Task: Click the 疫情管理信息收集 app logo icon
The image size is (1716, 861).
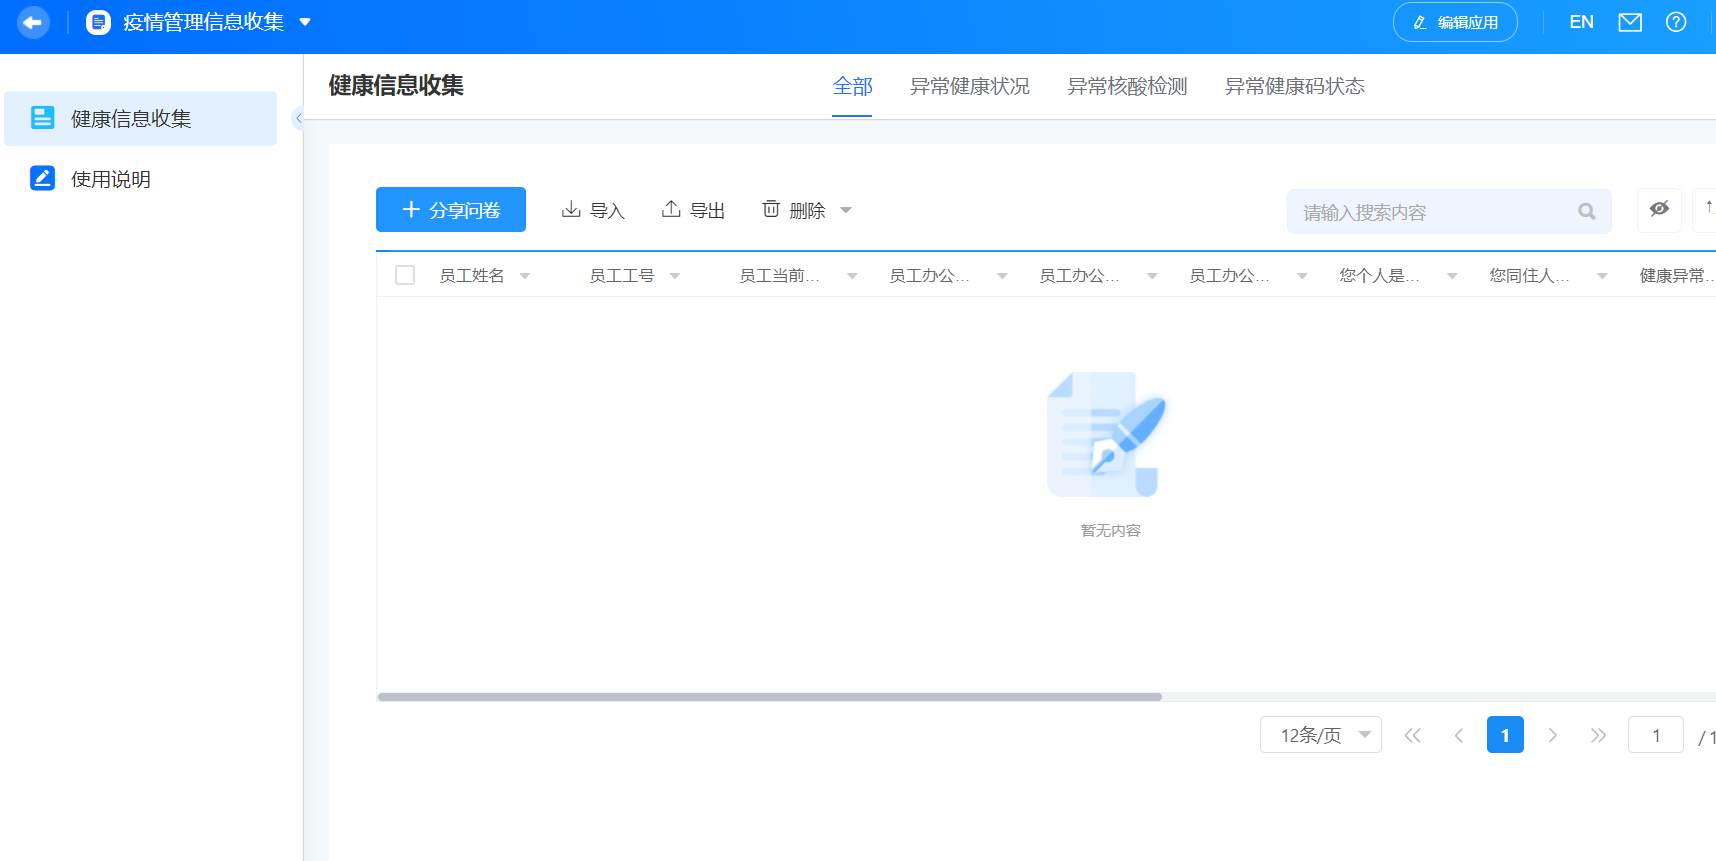Action: coord(98,22)
